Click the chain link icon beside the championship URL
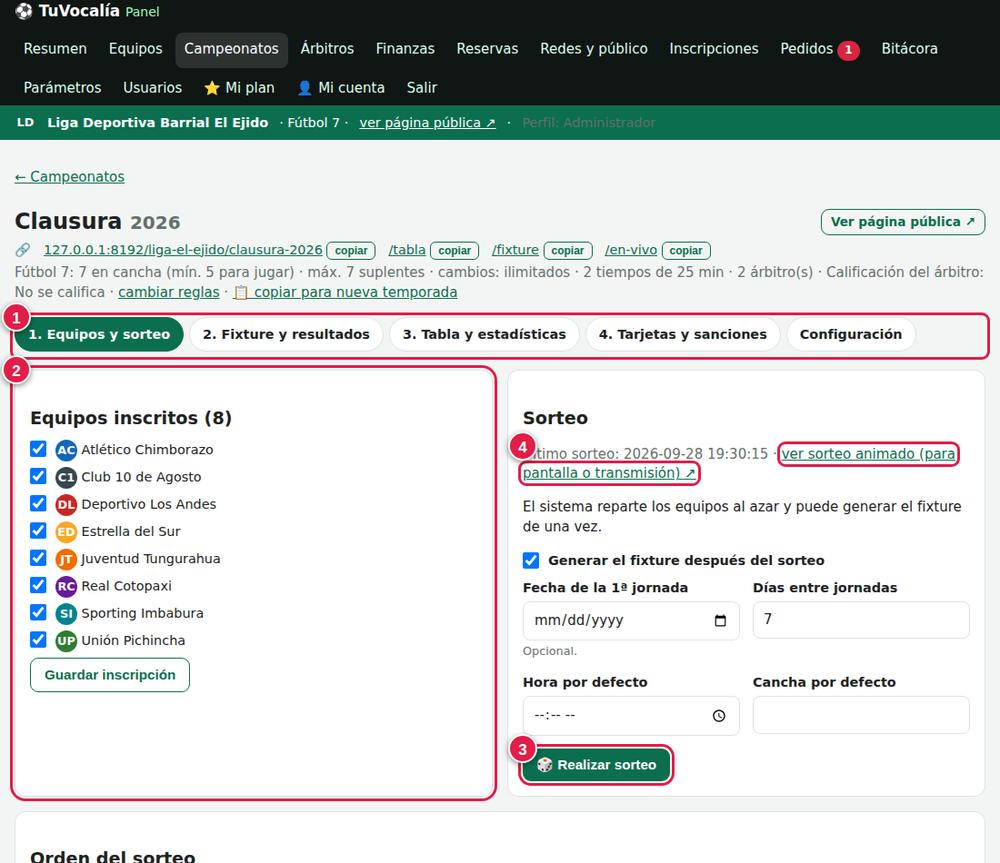 (23, 250)
